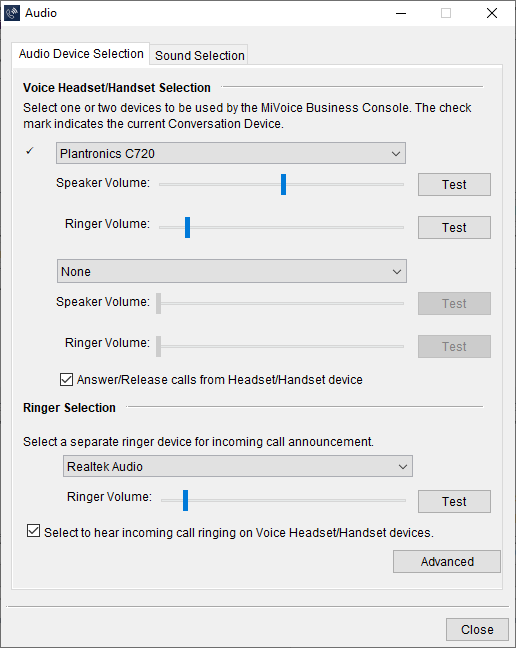Uncheck hear incoming call ringing on headset
This screenshot has height=648, width=516.
(x=33, y=531)
